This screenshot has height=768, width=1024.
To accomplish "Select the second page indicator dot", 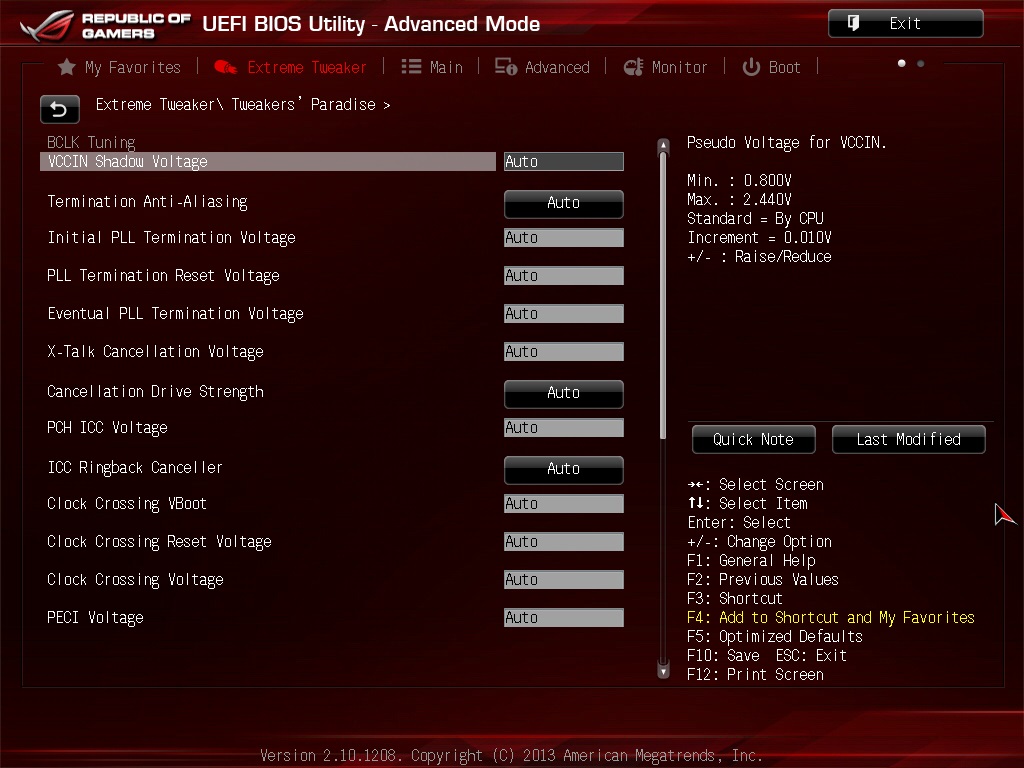I will pyautogui.click(x=921, y=63).
